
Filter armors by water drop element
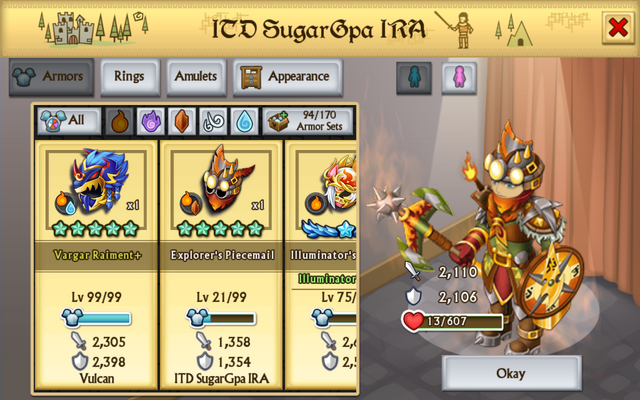(244, 121)
